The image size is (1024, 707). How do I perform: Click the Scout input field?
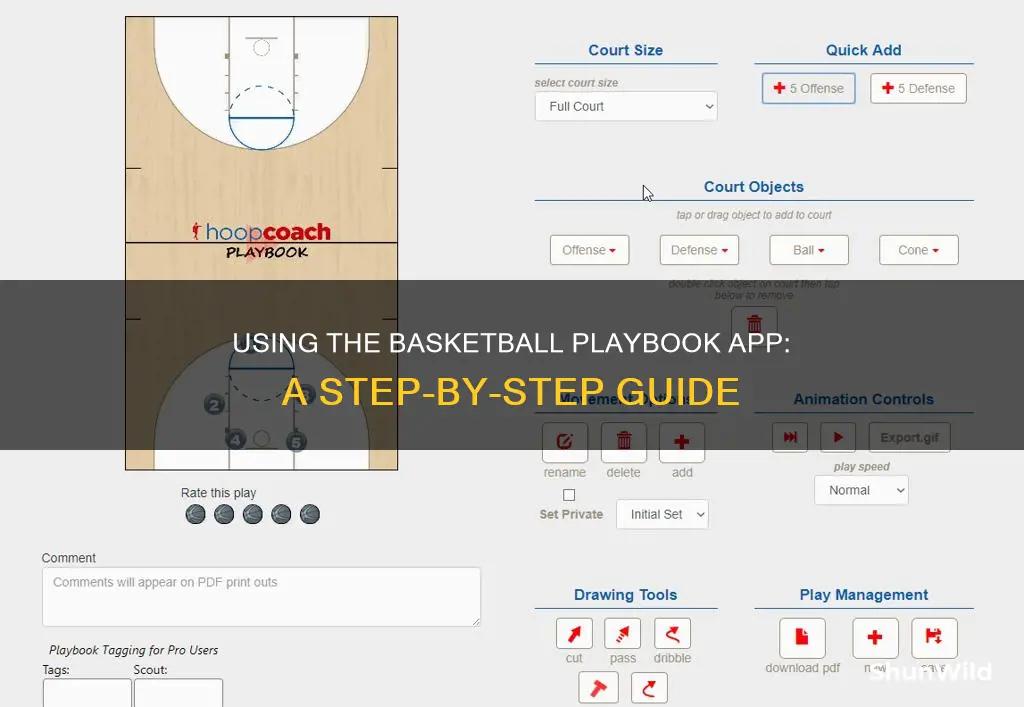[178, 692]
